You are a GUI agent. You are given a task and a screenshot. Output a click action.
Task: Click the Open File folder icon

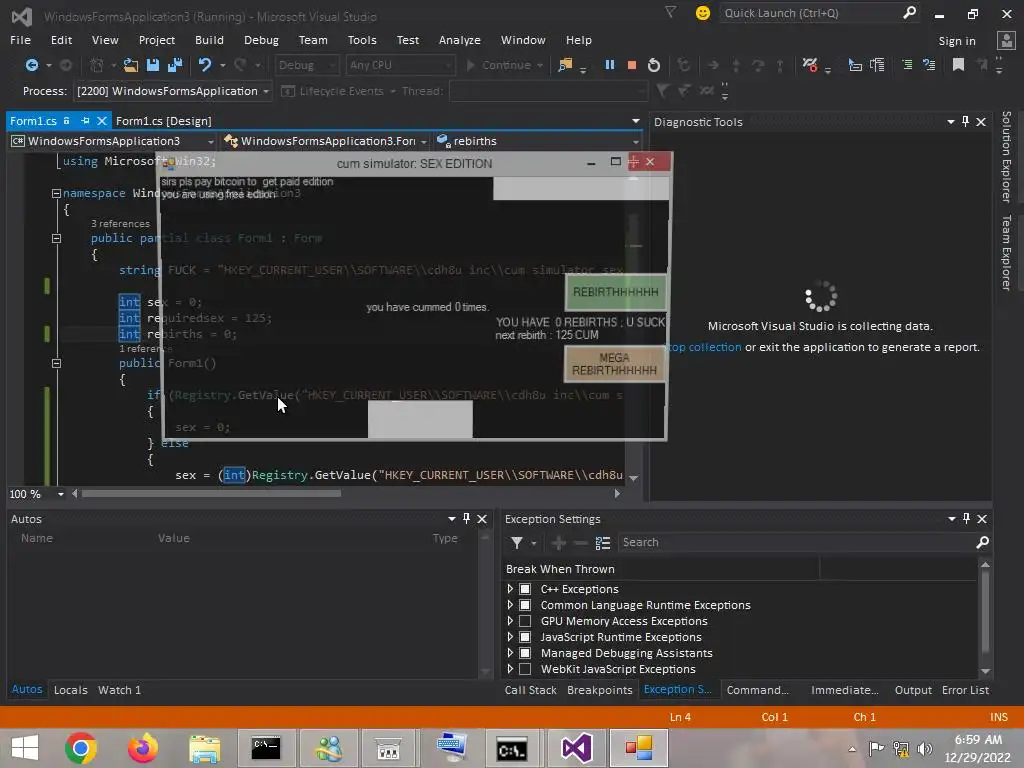(x=131, y=65)
